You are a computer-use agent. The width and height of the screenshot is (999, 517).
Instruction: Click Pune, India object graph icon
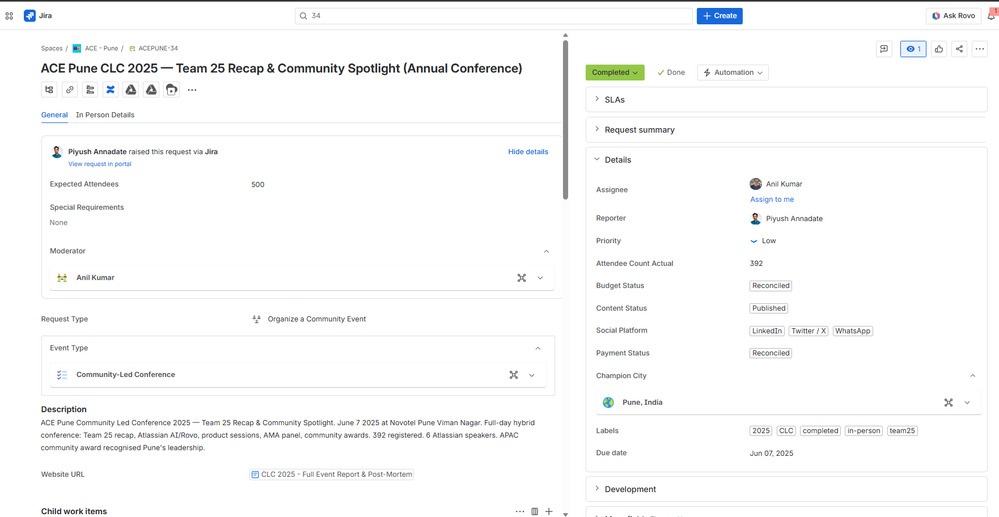[x=949, y=402]
